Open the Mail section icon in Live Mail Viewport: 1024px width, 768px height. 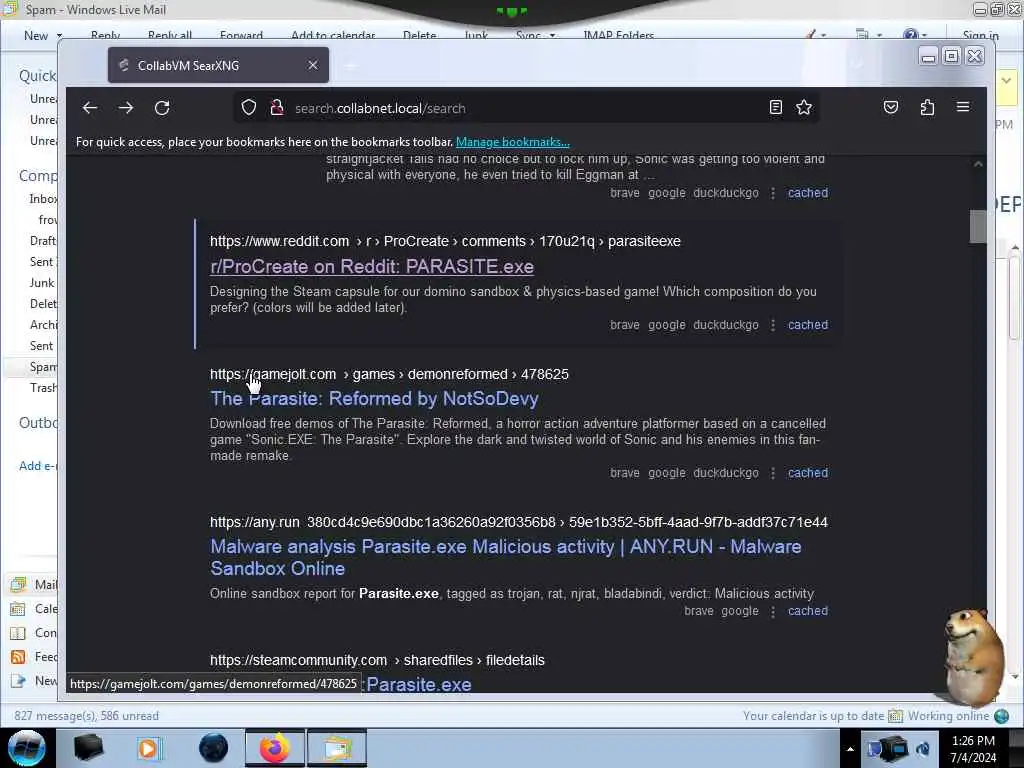(x=18, y=584)
